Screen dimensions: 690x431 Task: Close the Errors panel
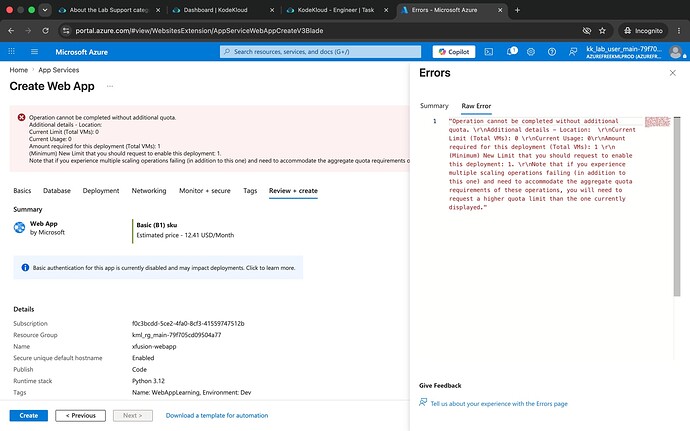pos(672,73)
